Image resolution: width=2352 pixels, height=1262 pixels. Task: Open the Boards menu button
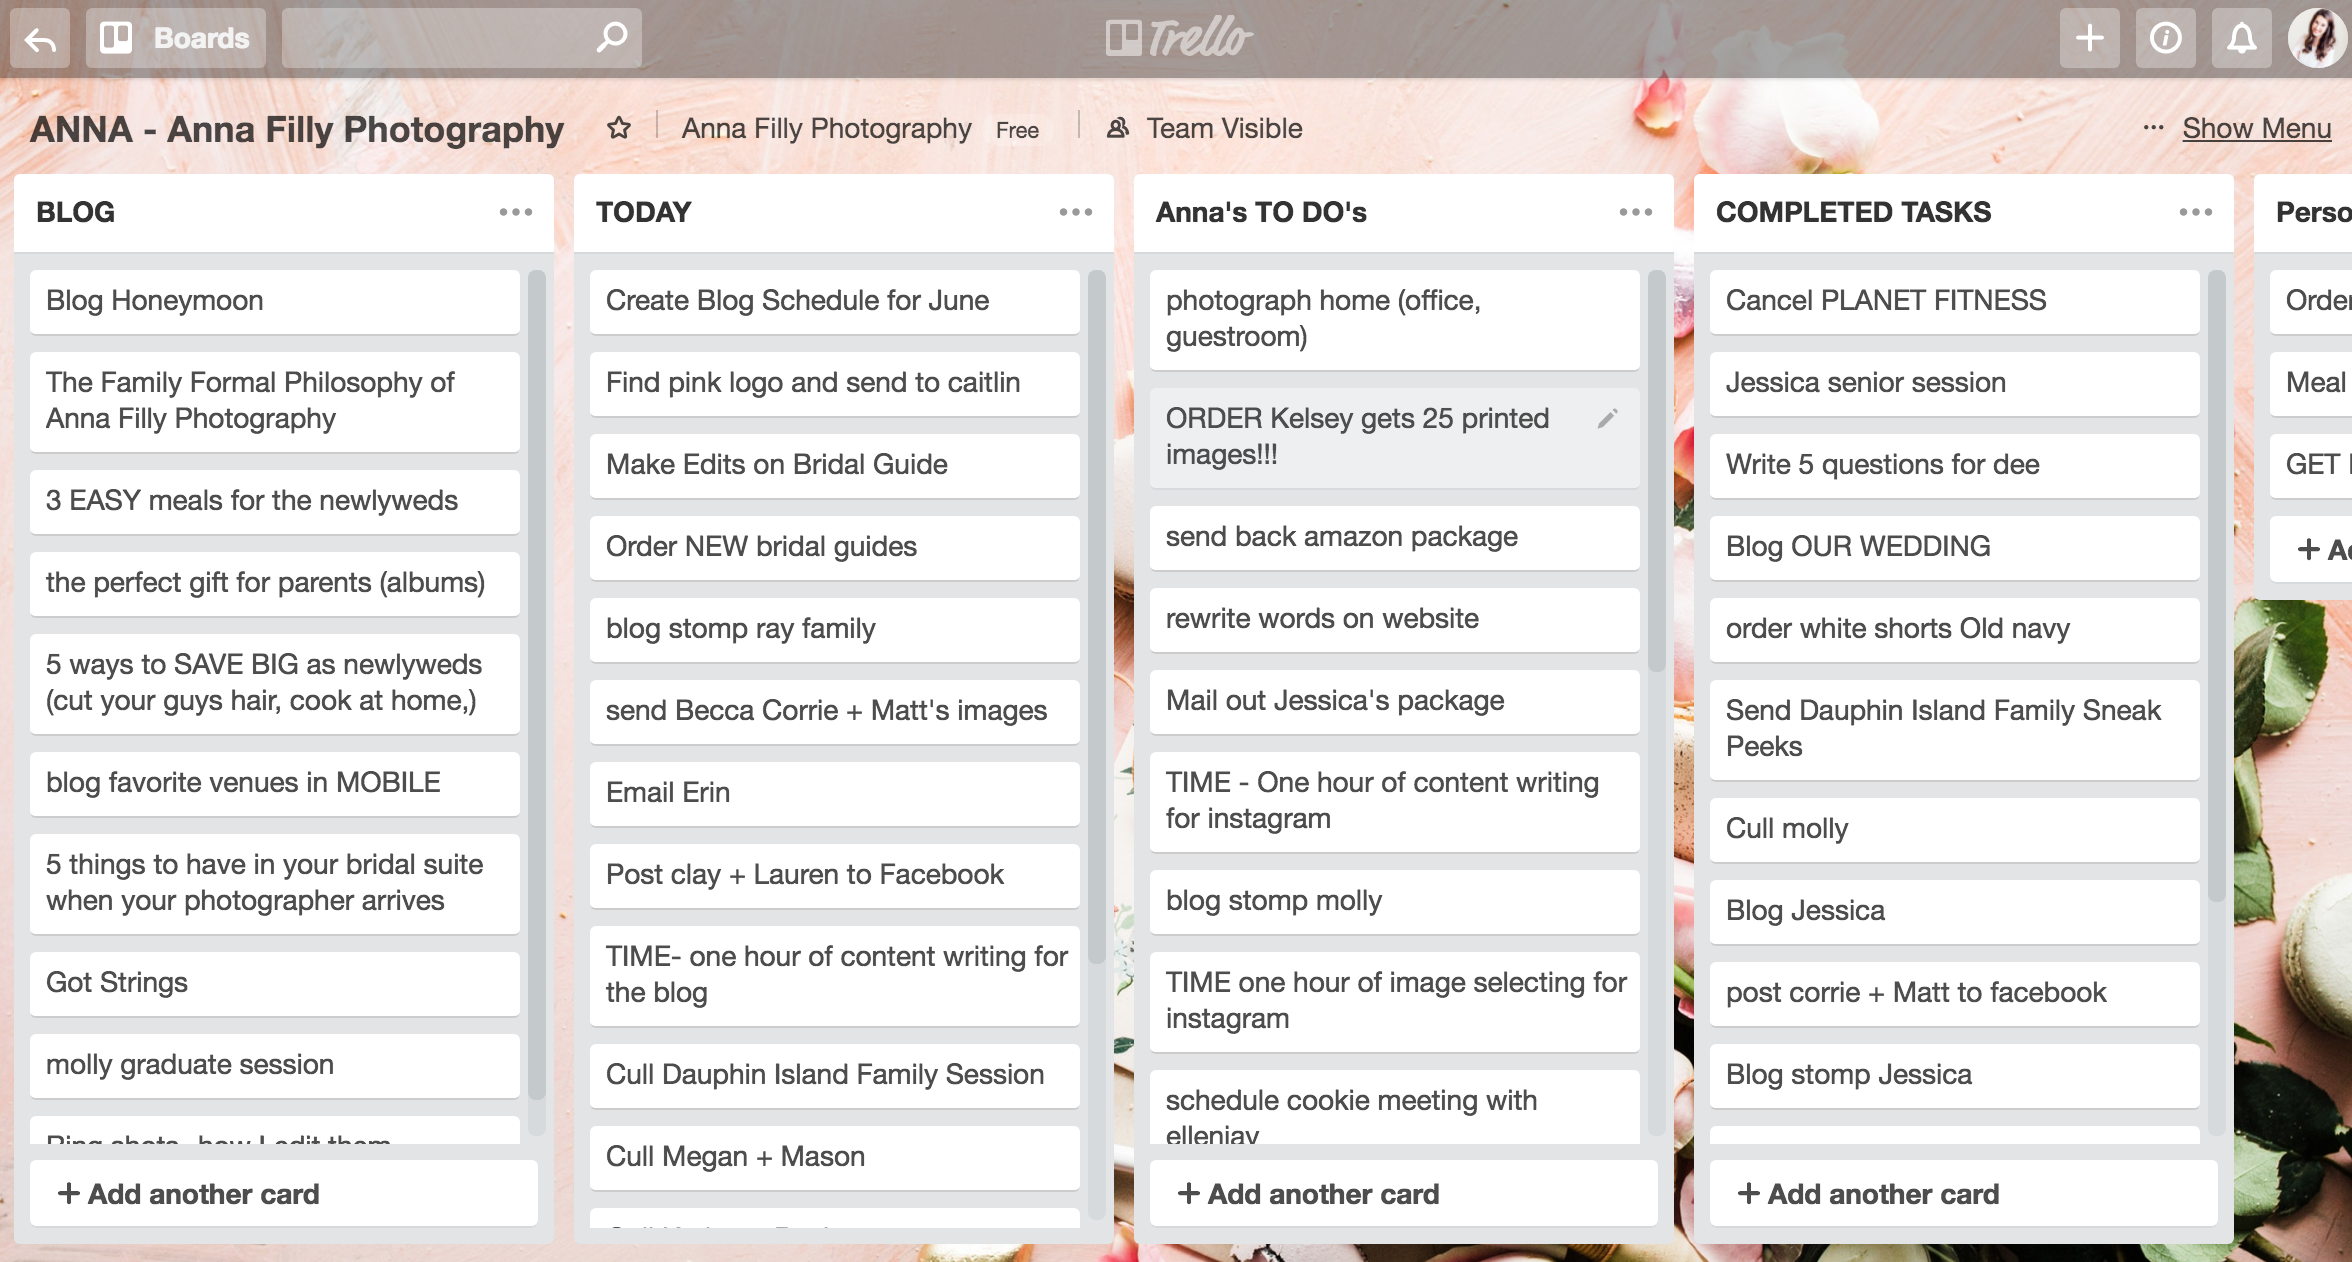coord(176,38)
